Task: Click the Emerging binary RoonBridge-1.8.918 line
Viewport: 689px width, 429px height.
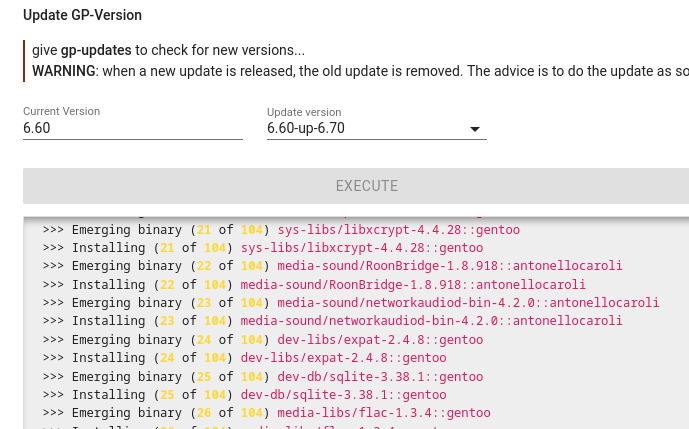Action: tap(332, 266)
